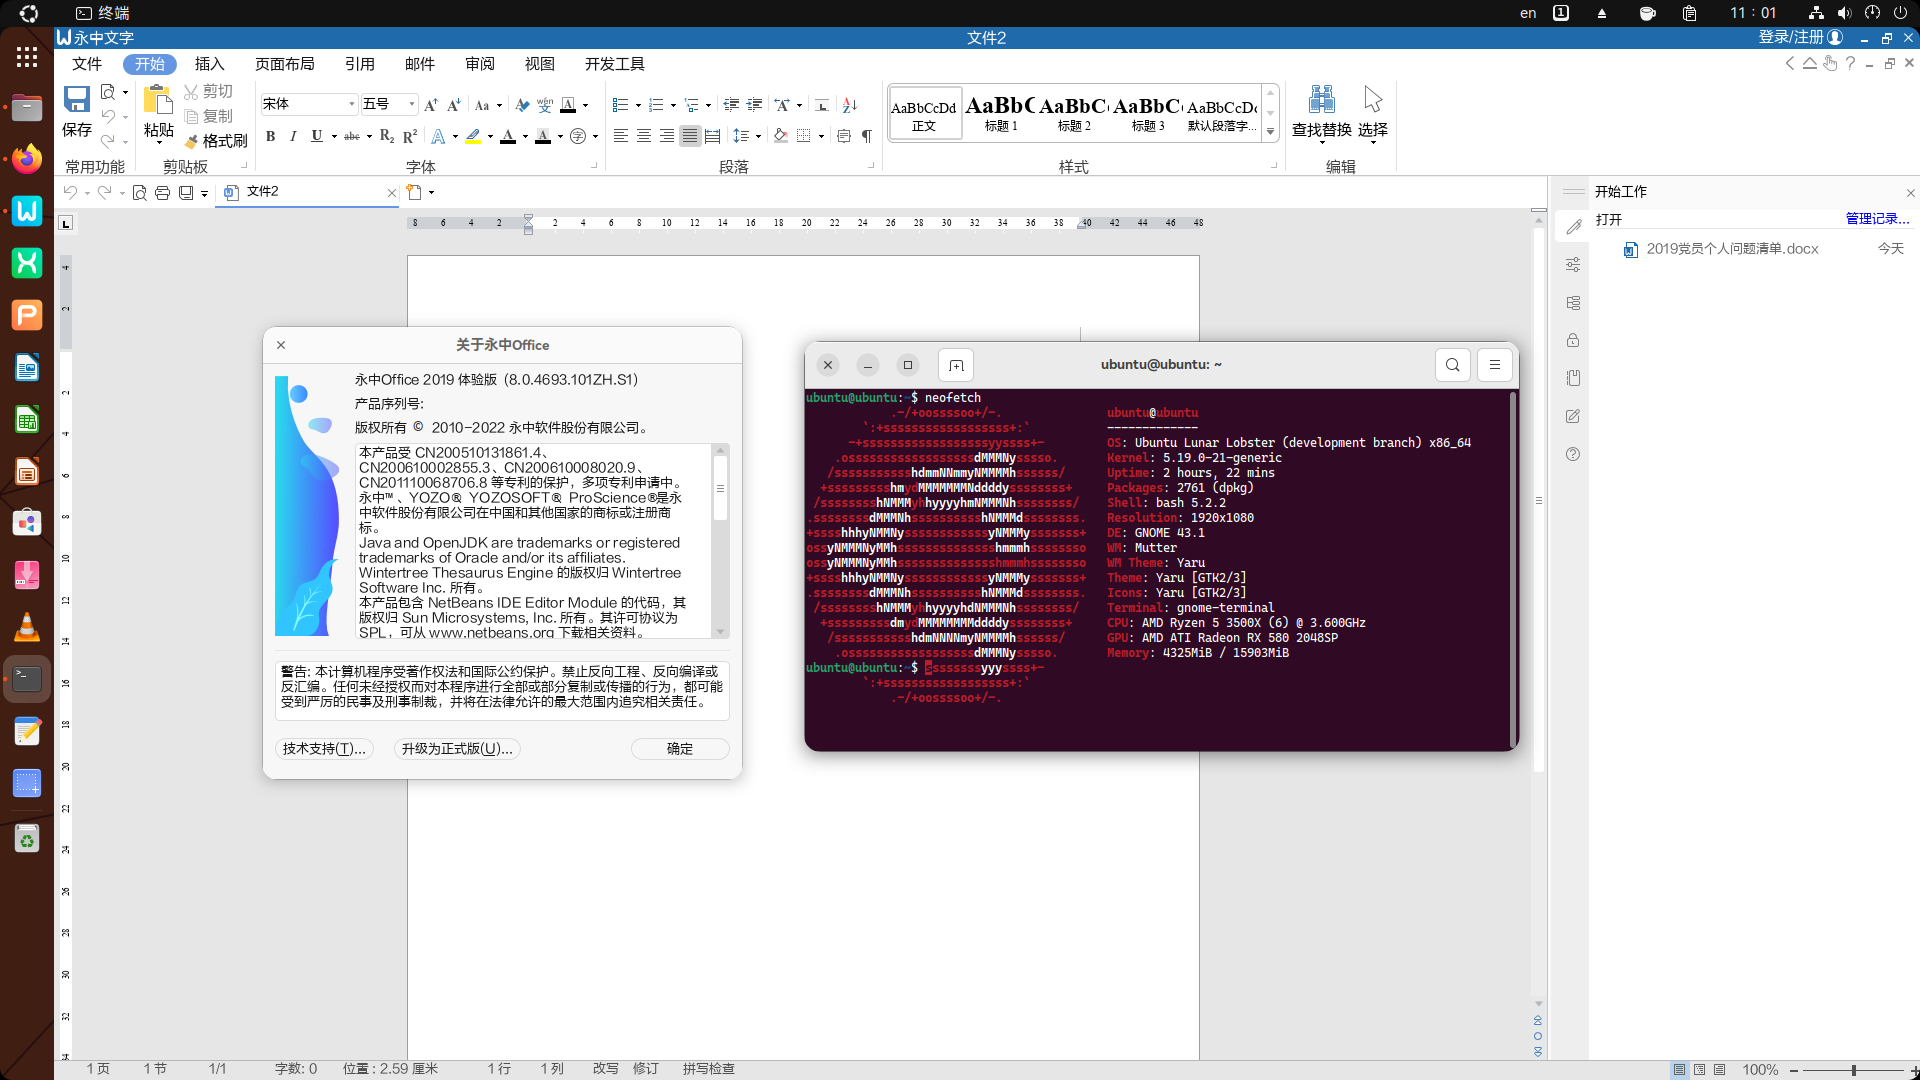
Task: Click the show paragraph marks ¶ icon
Action: 867,136
